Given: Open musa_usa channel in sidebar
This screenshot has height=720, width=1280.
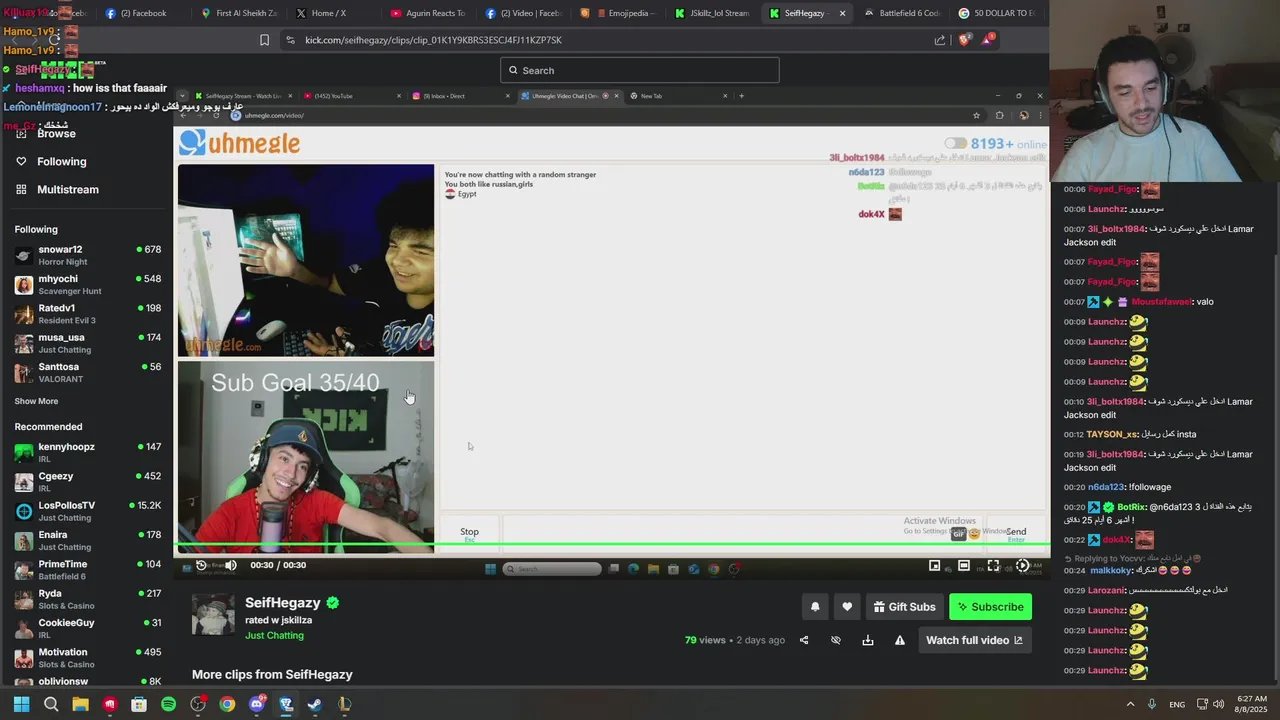Looking at the screenshot, I should [87, 343].
